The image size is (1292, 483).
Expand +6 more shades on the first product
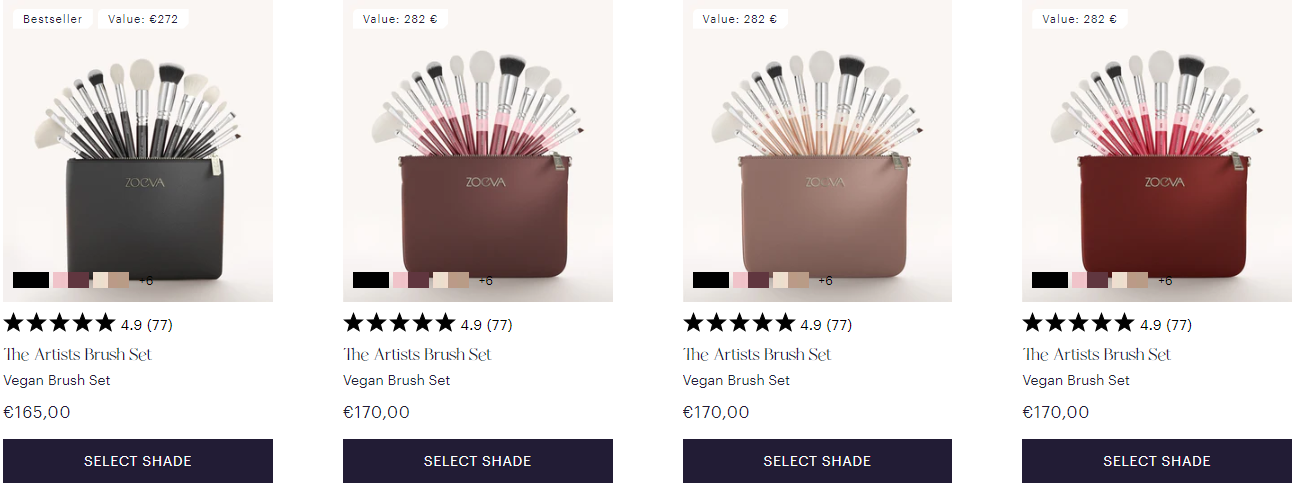click(x=146, y=281)
